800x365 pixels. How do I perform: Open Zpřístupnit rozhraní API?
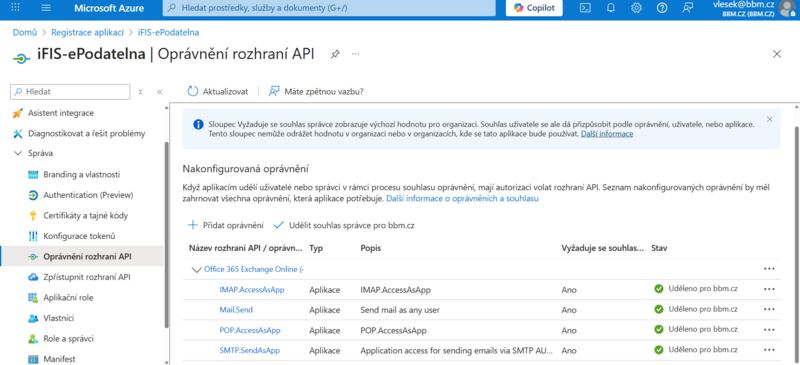pyautogui.click(x=87, y=277)
